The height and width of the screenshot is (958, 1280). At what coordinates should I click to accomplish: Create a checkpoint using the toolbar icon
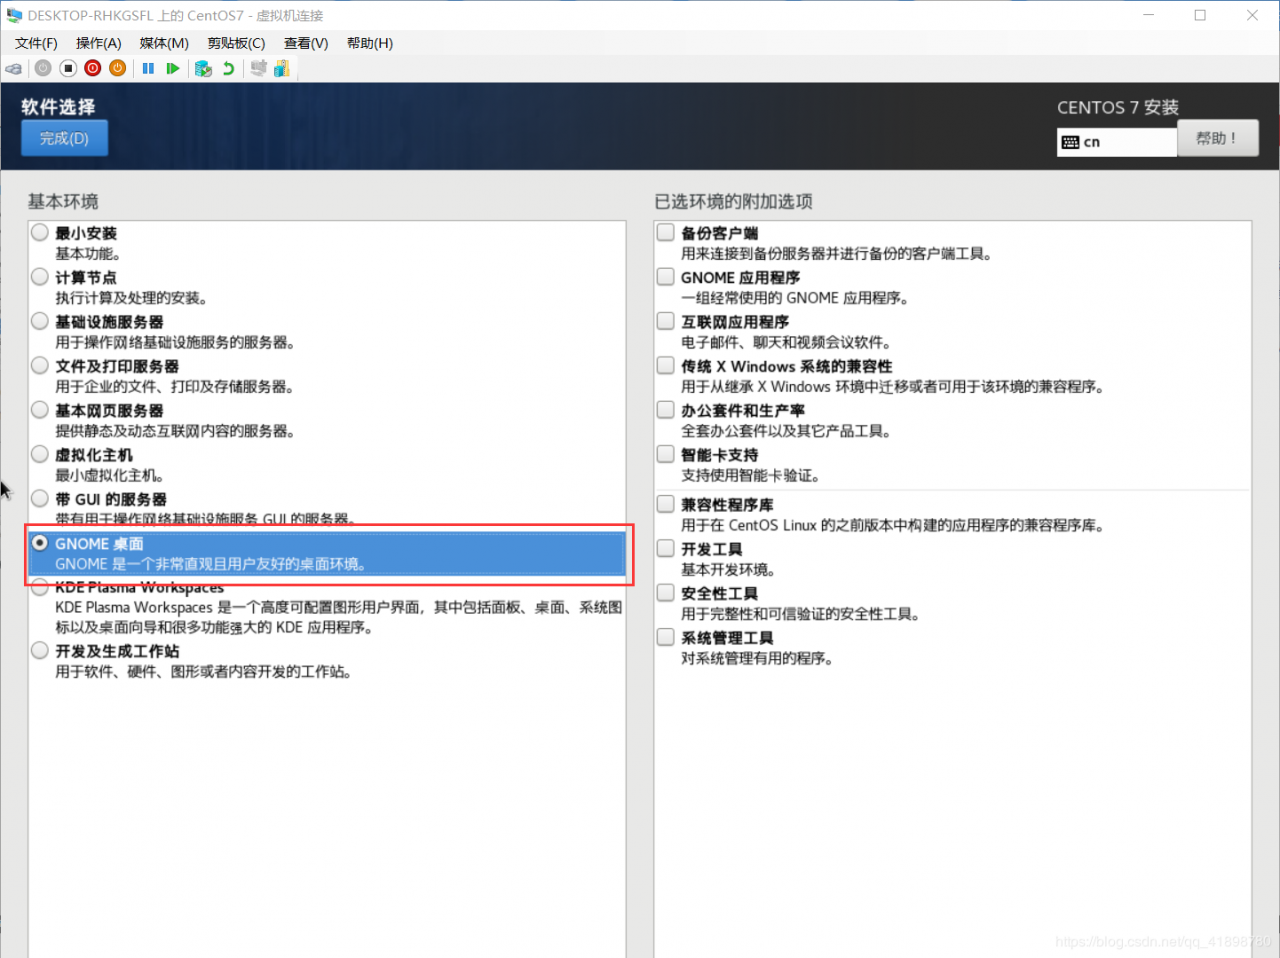click(203, 68)
